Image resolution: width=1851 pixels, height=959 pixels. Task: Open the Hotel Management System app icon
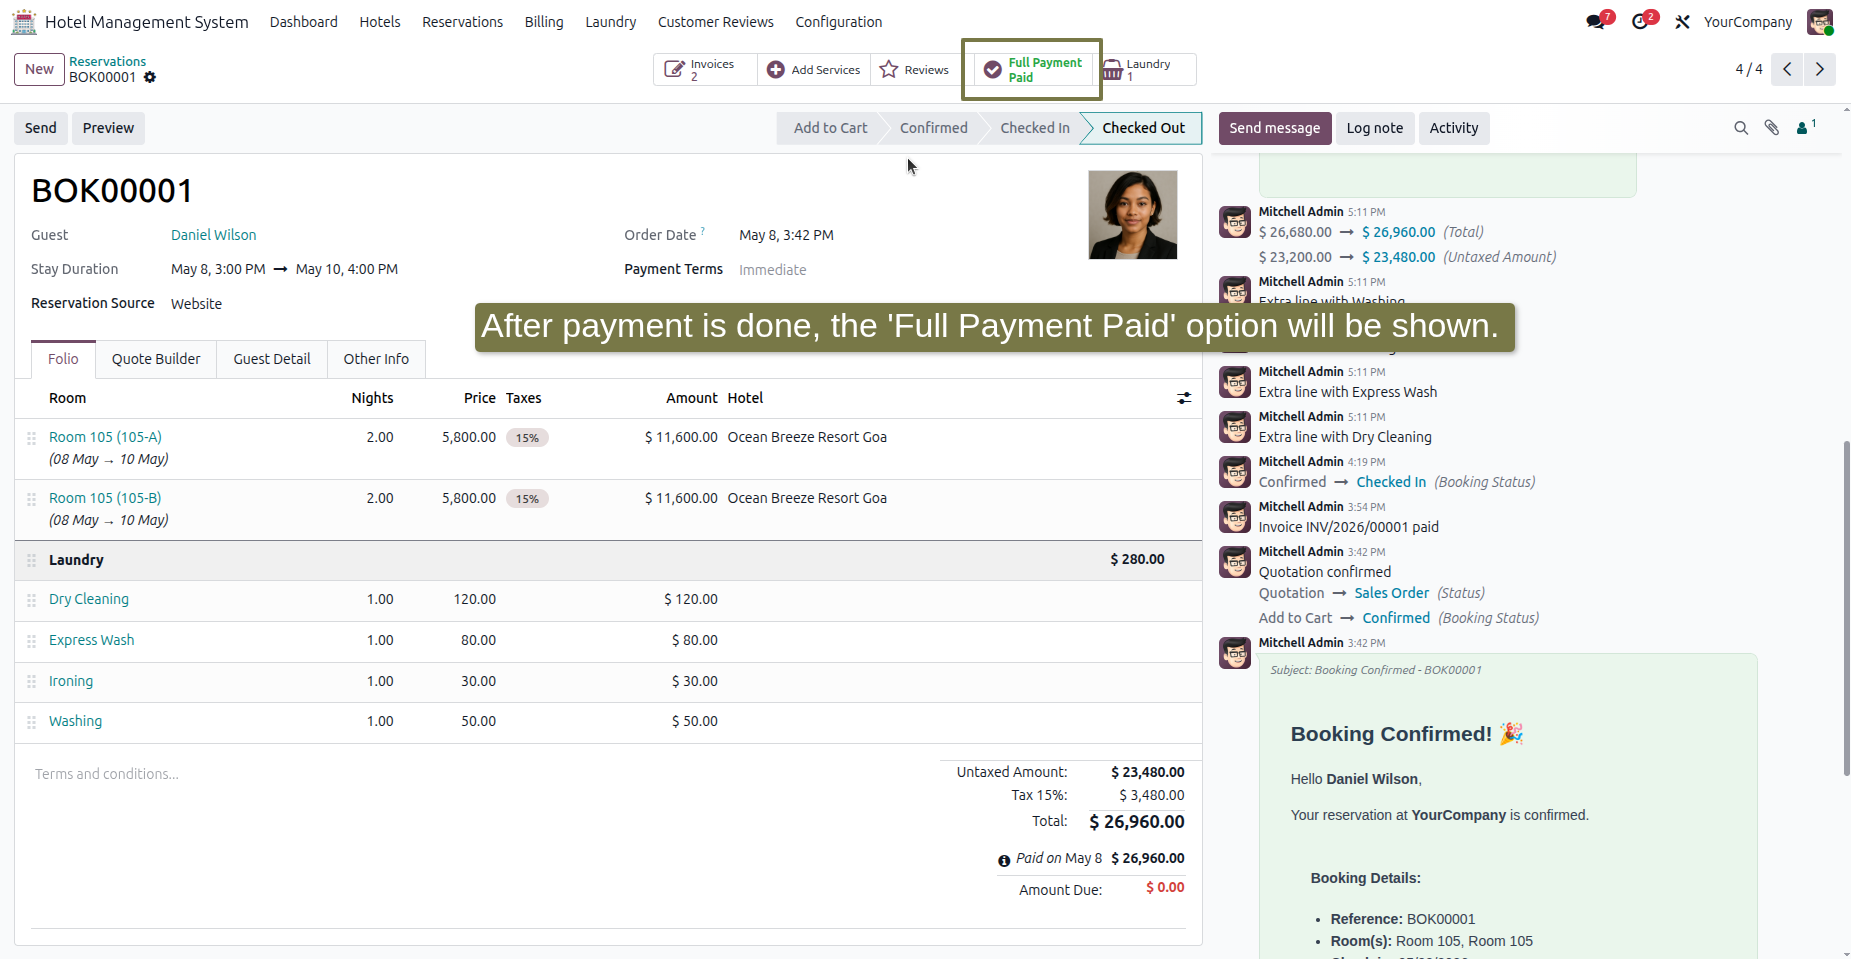[x=24, y=21]
